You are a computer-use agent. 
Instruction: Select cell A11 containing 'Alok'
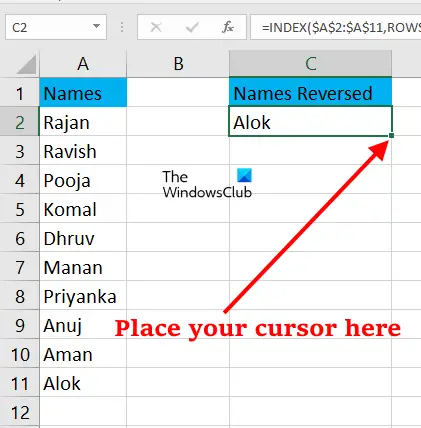[83, 382]
